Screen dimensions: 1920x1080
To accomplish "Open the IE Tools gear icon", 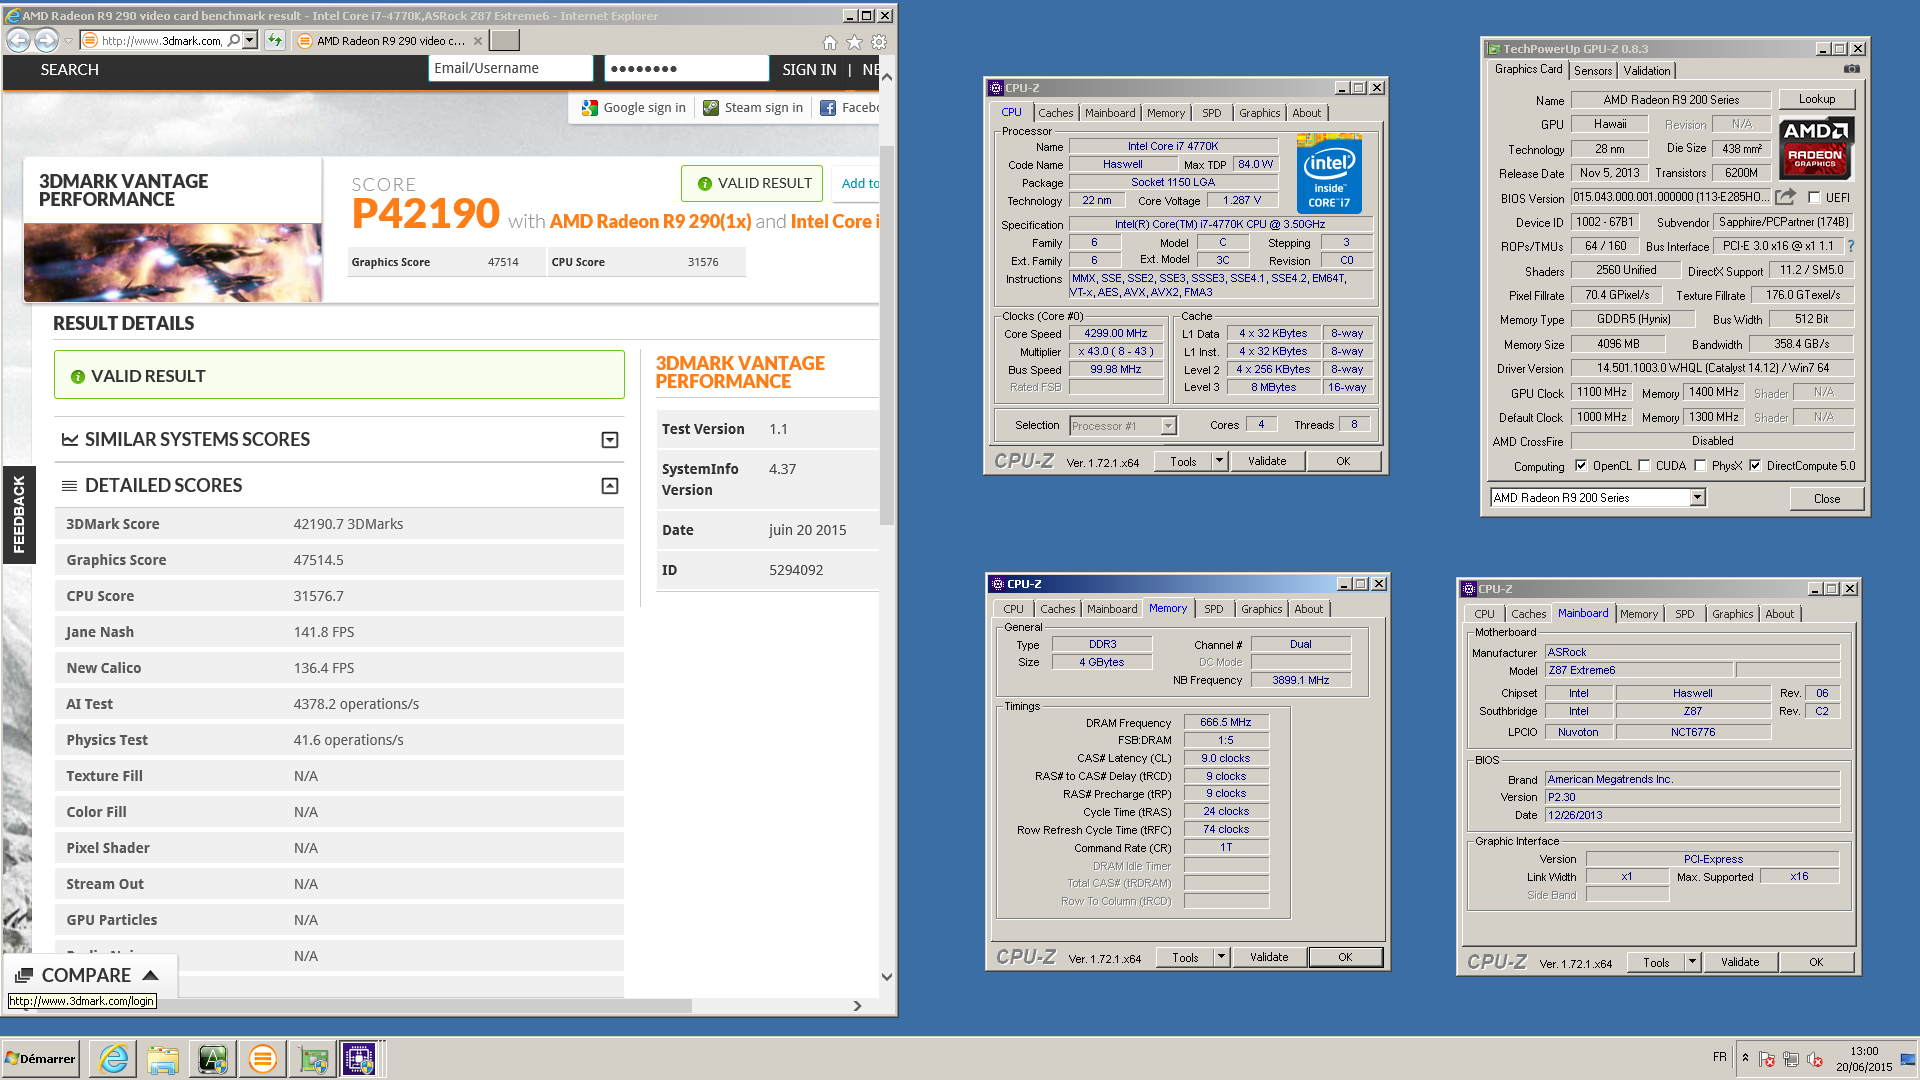I will pos(879,42).
